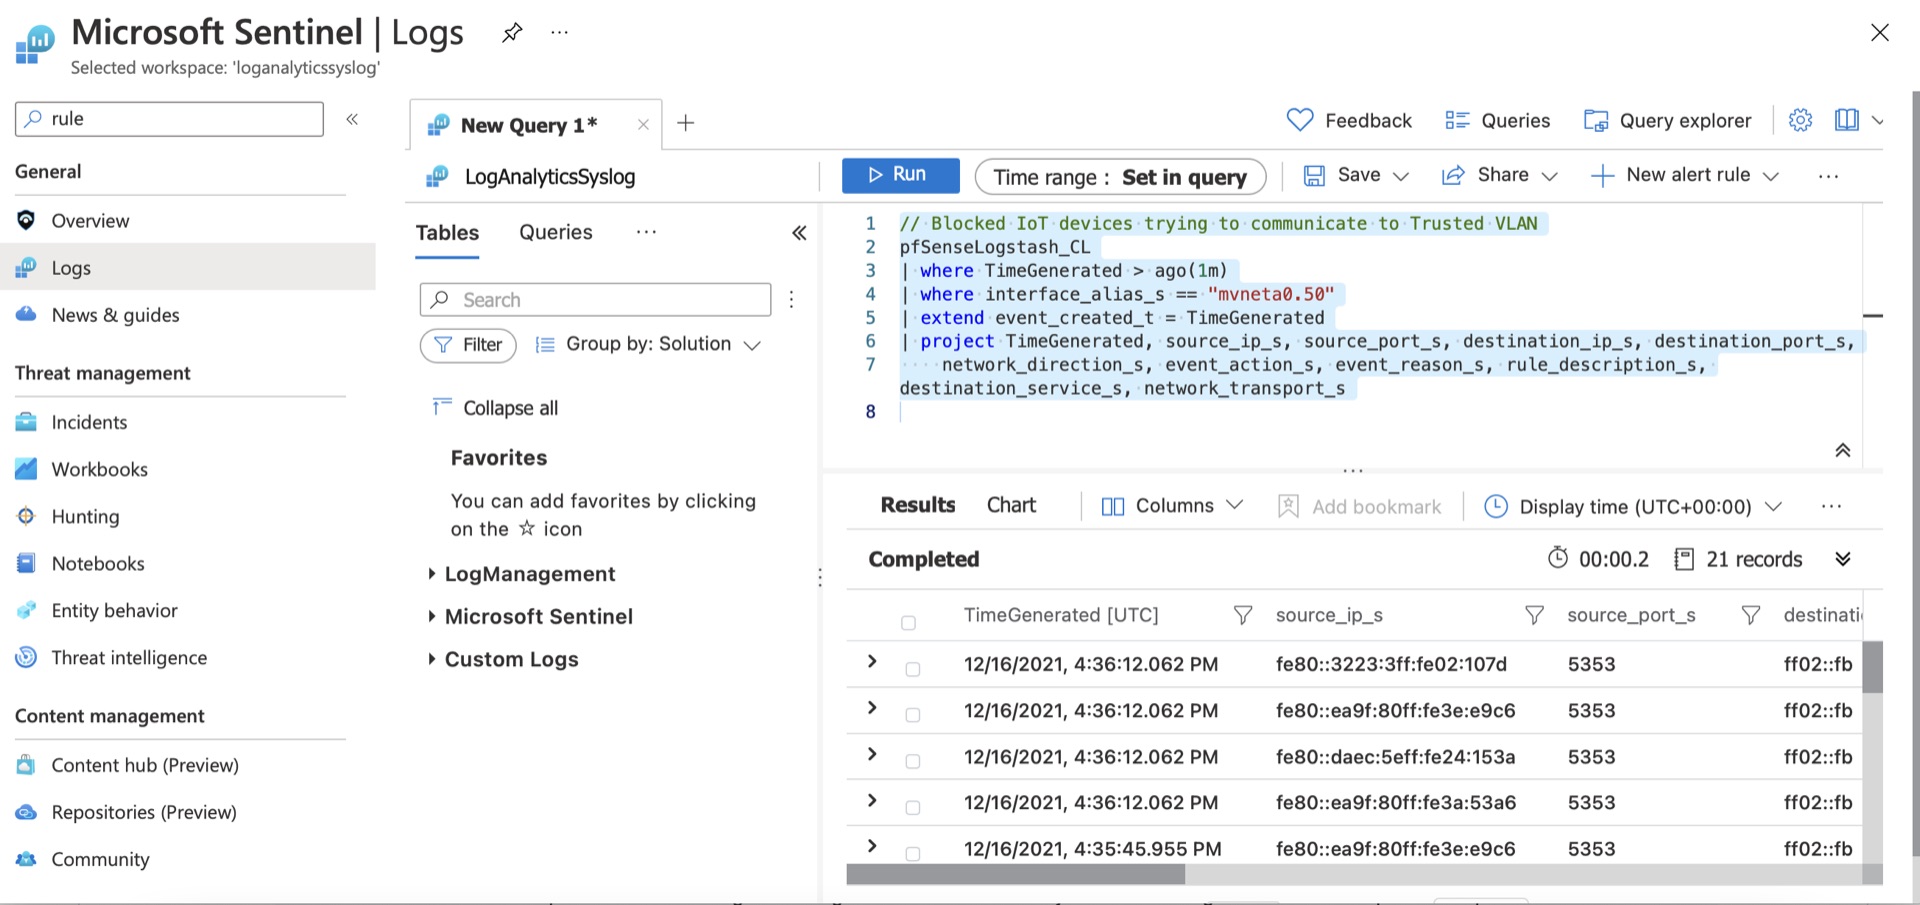Filter the TimeGenerated column
The image size is (1920, 905).
click(1242, 616)
